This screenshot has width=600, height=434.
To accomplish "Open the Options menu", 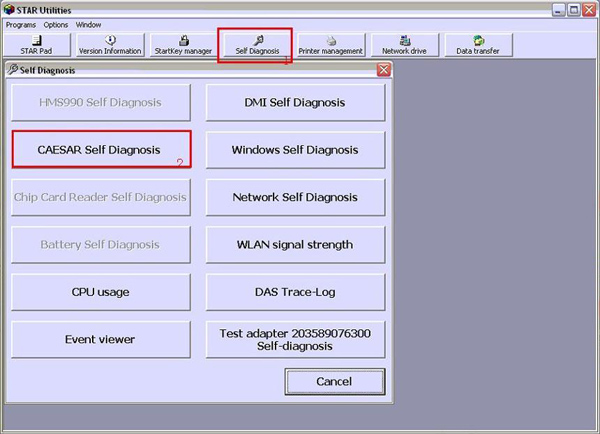I will (55, 25).
